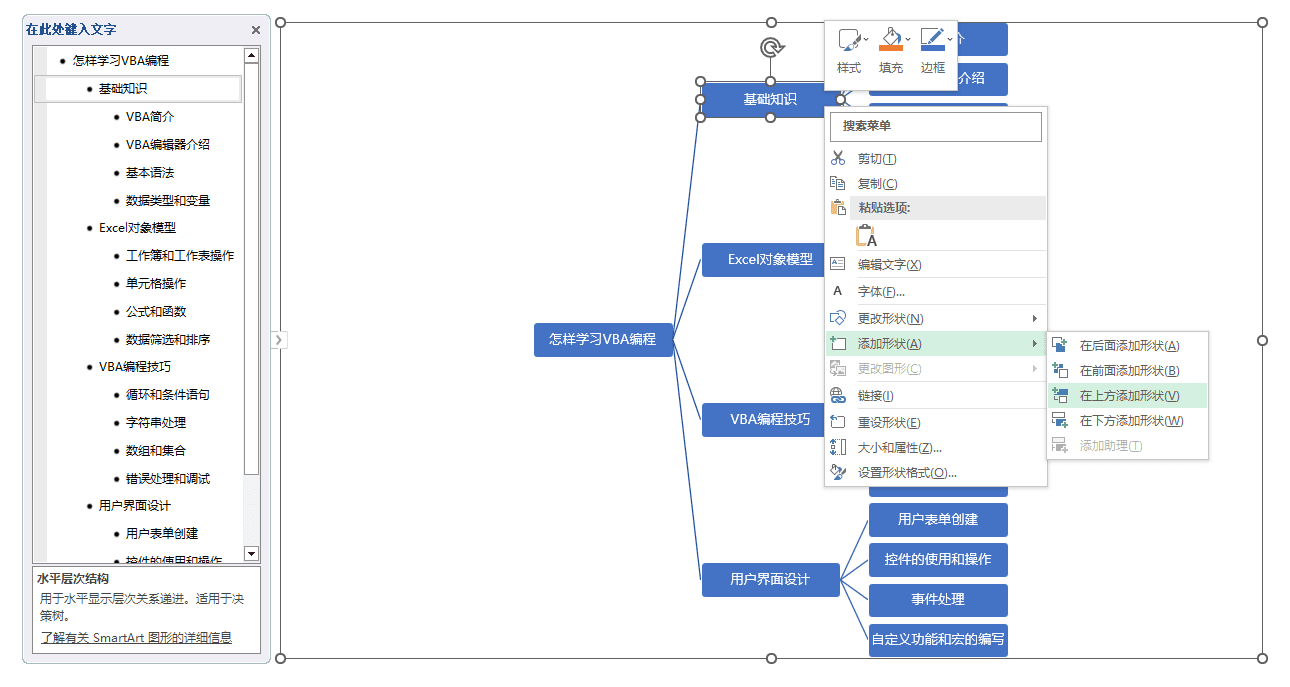
Task: Select 复制(C) from the context menu
Action: [x=936, y=183]
